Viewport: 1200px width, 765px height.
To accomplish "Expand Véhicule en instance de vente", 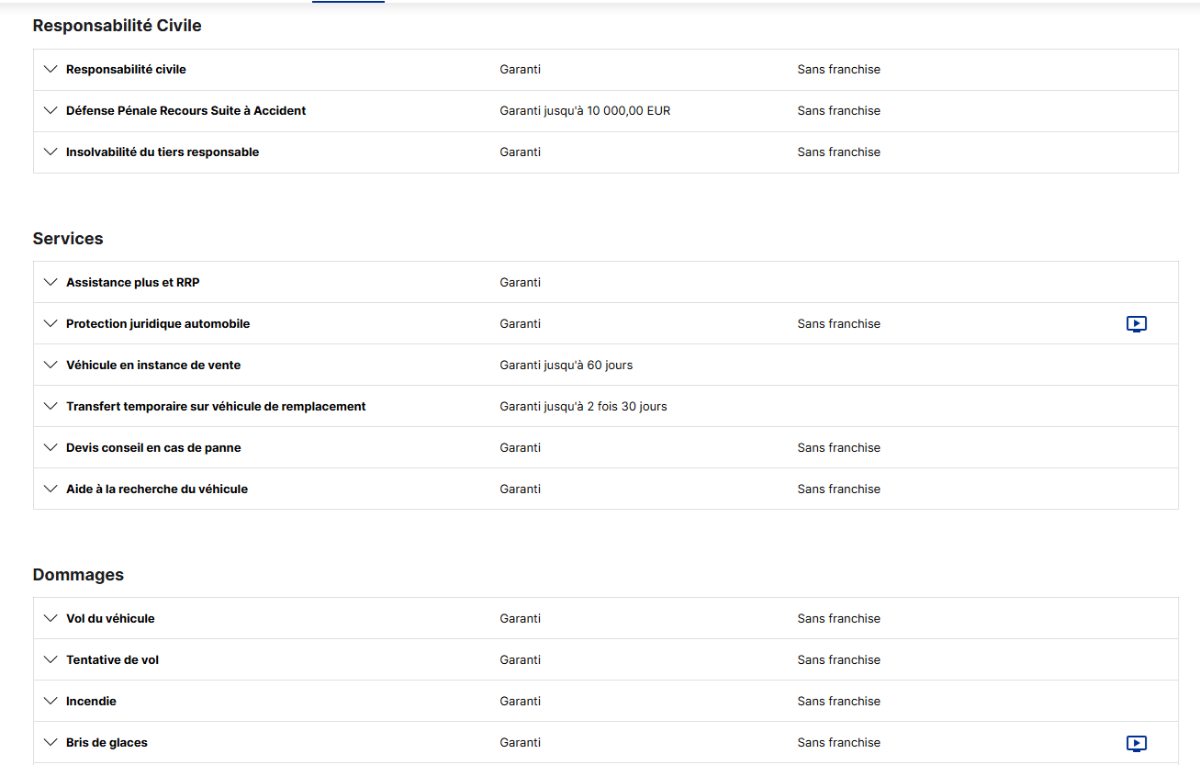I will pos(51,365).
